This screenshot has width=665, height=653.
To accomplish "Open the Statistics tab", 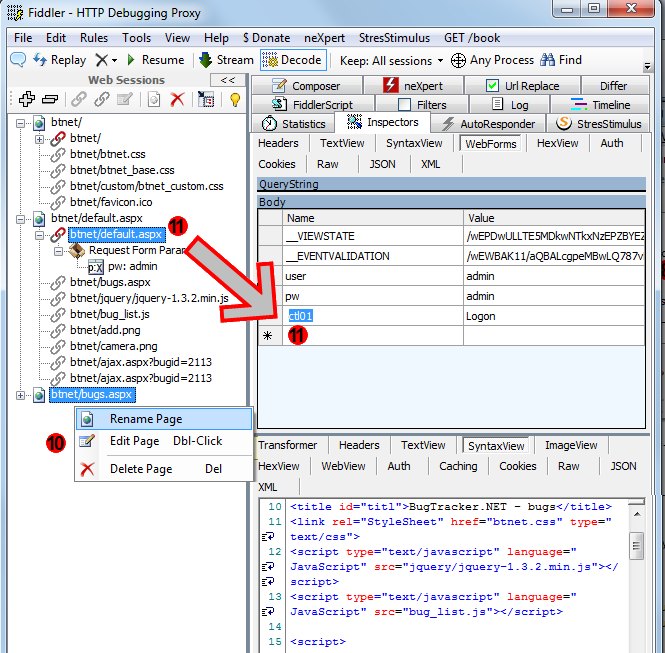I will [x=293, y=124].
